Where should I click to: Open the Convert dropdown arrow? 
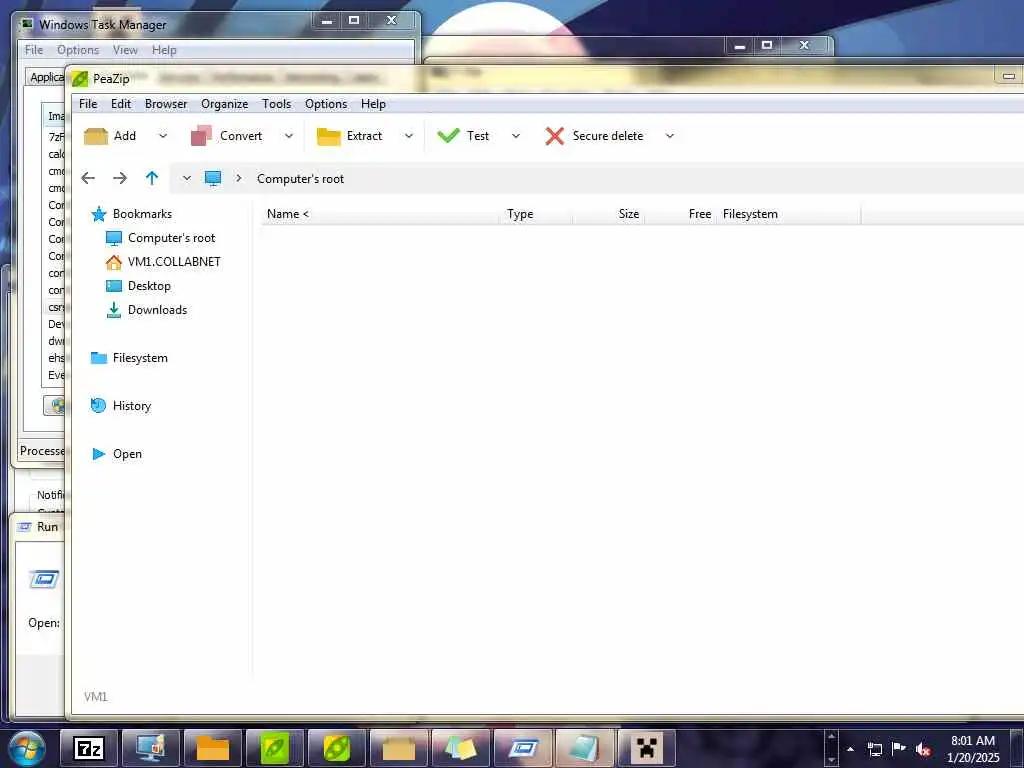289,136
